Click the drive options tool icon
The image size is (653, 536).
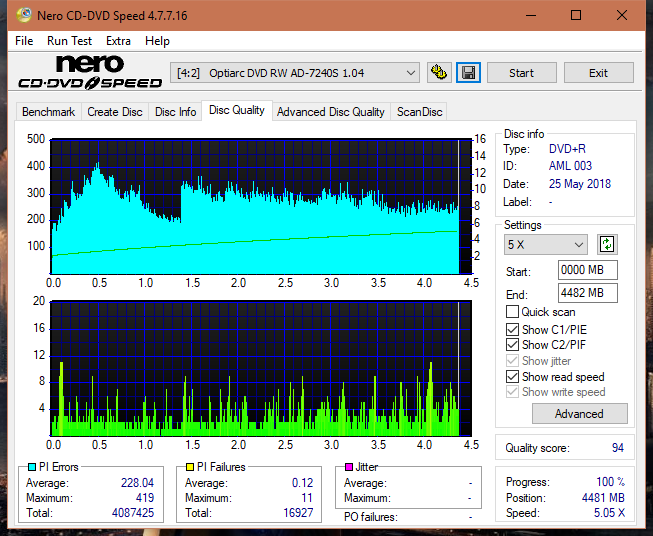pyautogui.click(x=439, y=73)
